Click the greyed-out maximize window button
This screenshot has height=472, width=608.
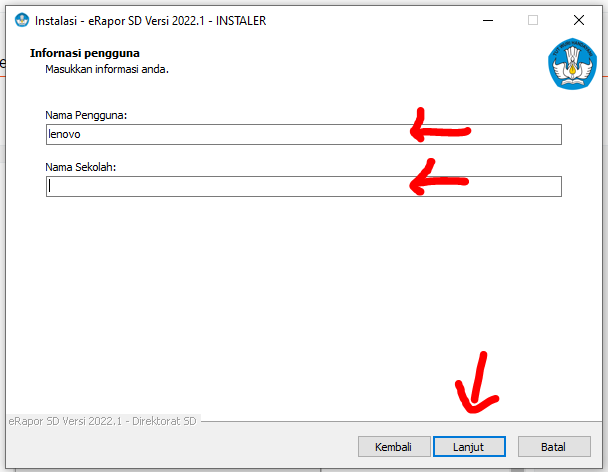coord(533,20)
